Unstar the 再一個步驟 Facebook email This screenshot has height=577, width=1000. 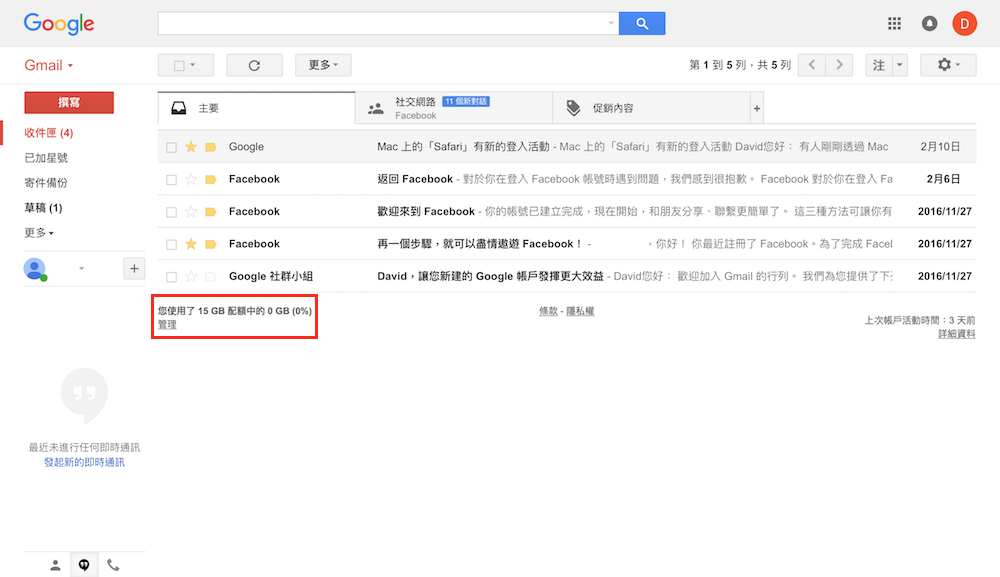[x=191, y=244]
